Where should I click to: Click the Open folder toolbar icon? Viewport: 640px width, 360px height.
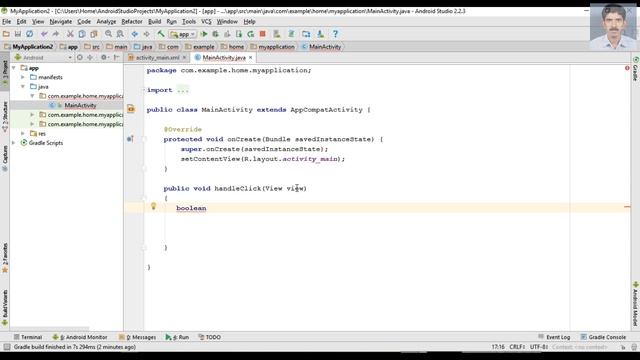coord(6,34)
